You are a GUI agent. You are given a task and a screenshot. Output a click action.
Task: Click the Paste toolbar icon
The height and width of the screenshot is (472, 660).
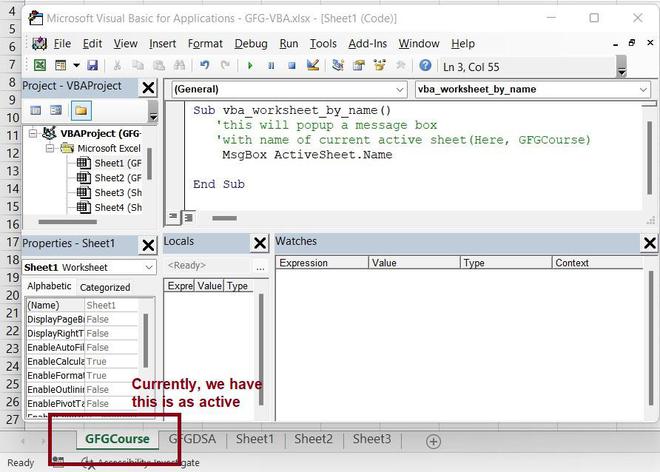[159, 65]
